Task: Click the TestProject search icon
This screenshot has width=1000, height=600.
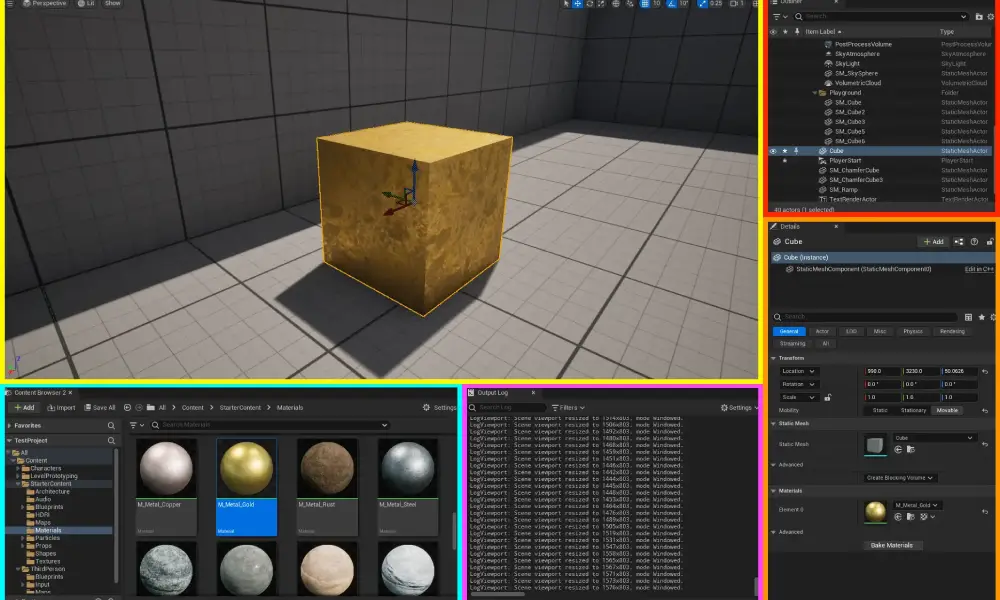Action: [x=111, y=441]
